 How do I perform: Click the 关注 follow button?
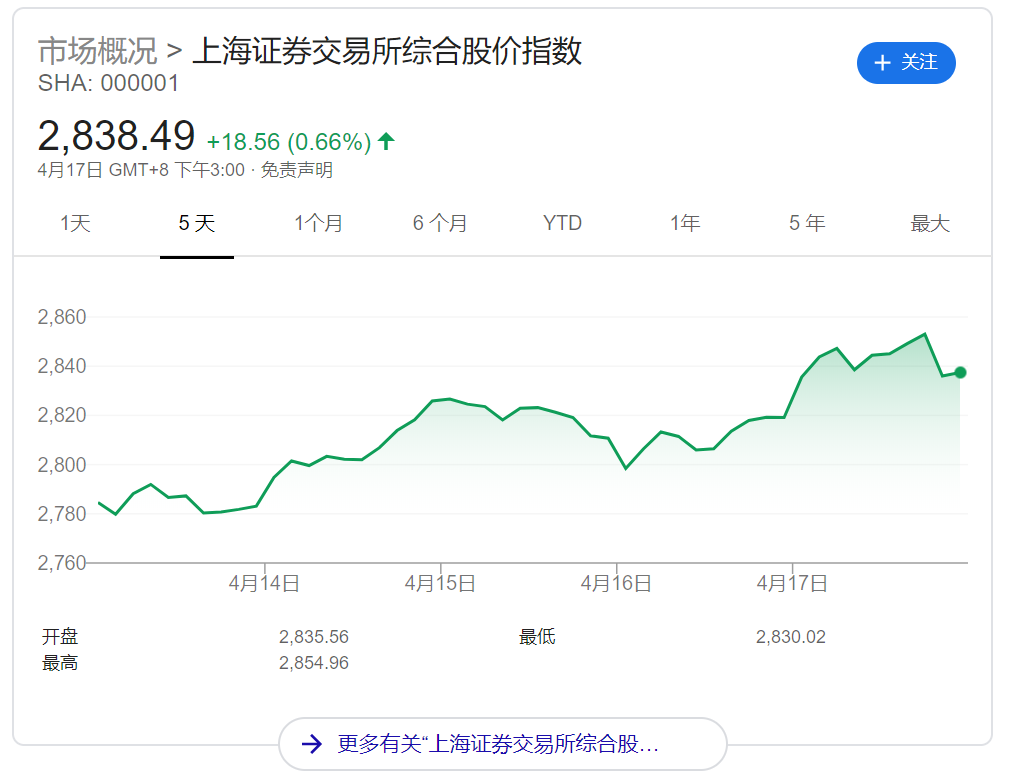click(906, 63)
